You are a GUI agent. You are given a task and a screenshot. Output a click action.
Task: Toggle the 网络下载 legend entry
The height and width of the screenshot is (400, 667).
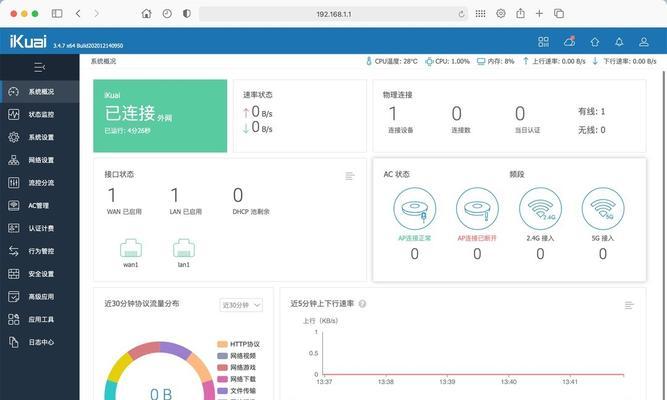237,379
